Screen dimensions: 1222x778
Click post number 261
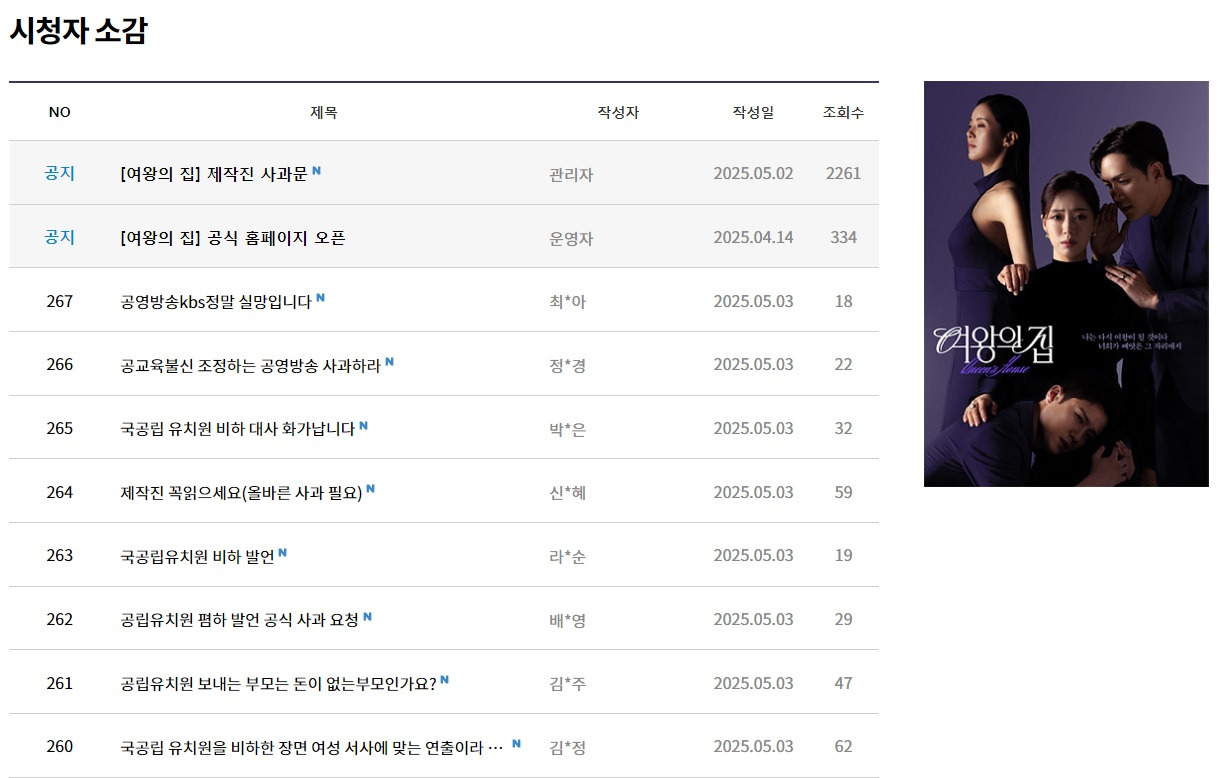(60, 684)
